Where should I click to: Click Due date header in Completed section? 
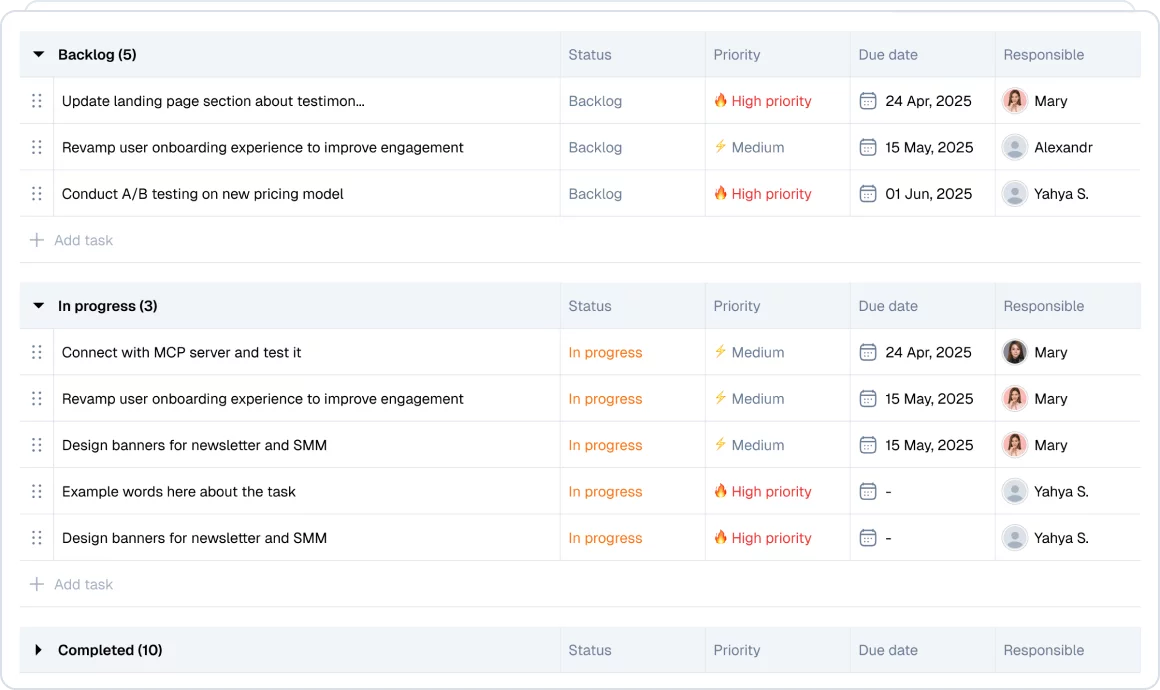(887, 650)
